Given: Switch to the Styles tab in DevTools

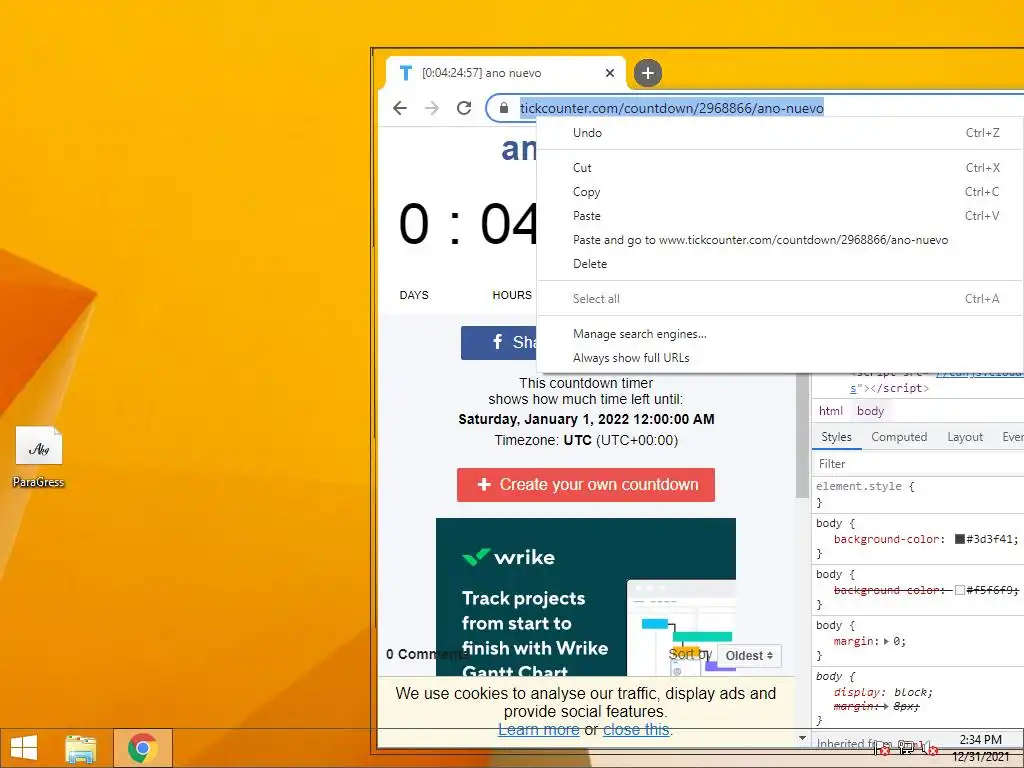Looking at the screenshot, I should tap(836, 437).
